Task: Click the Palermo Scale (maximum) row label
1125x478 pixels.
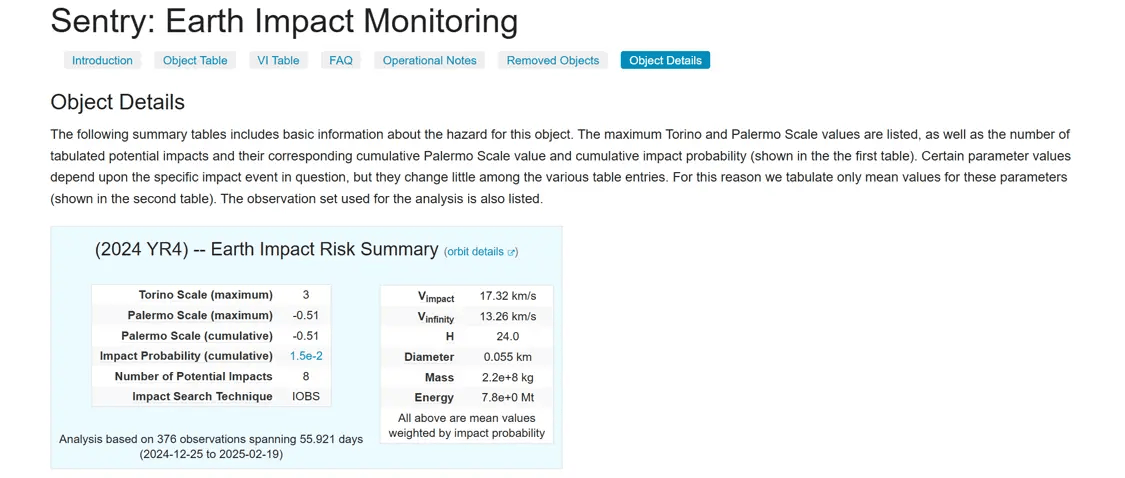Action: tap(200, 316)
